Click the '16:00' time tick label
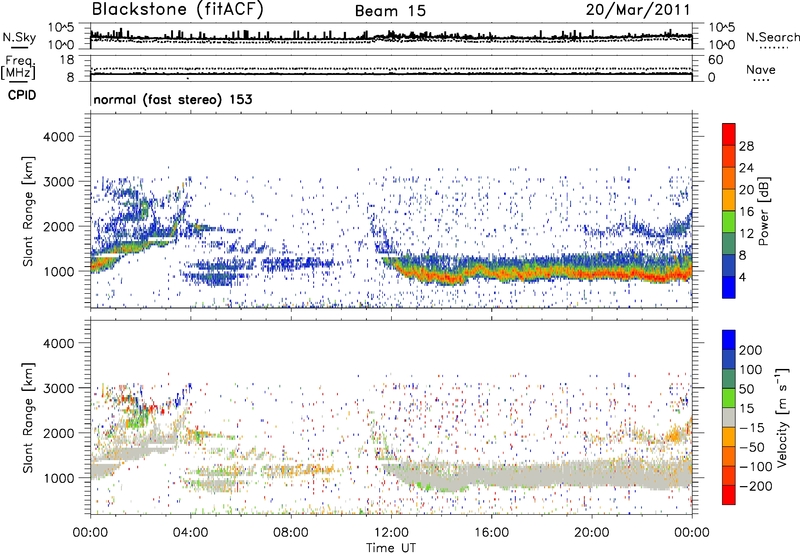Screen dimensions: 800x554 [x=491, y=533]
